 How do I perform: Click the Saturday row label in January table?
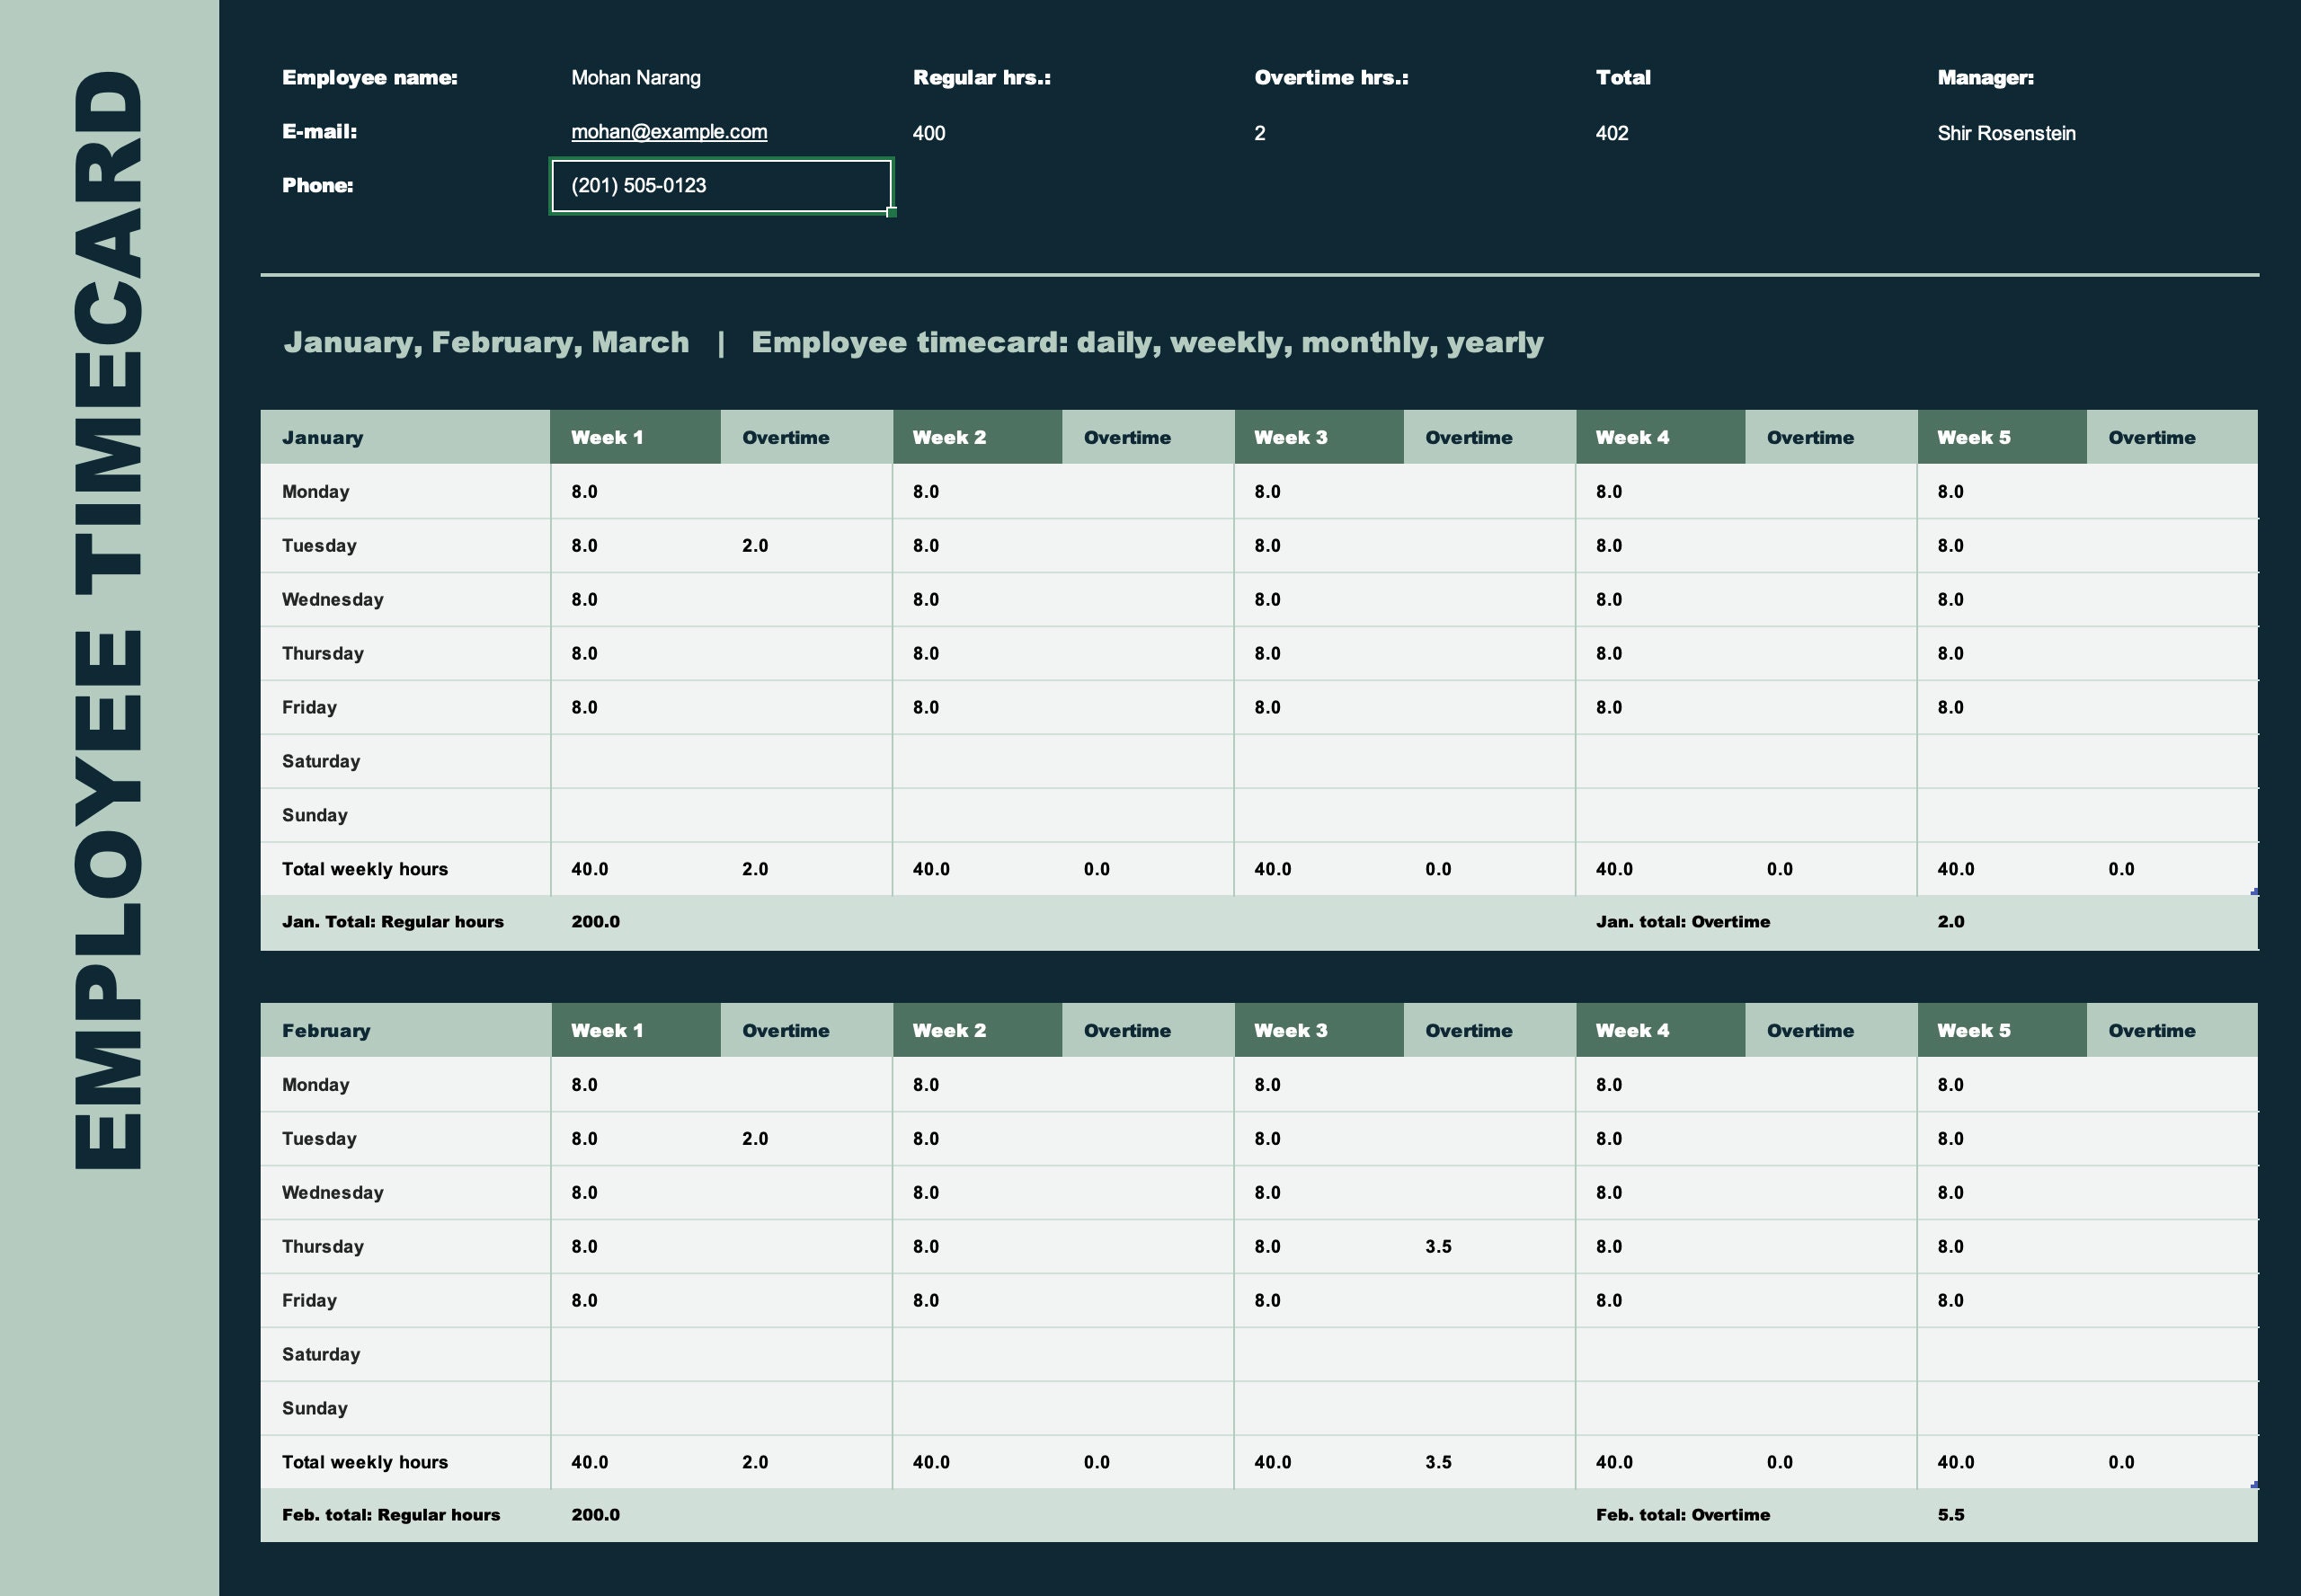tap(321, 760)
